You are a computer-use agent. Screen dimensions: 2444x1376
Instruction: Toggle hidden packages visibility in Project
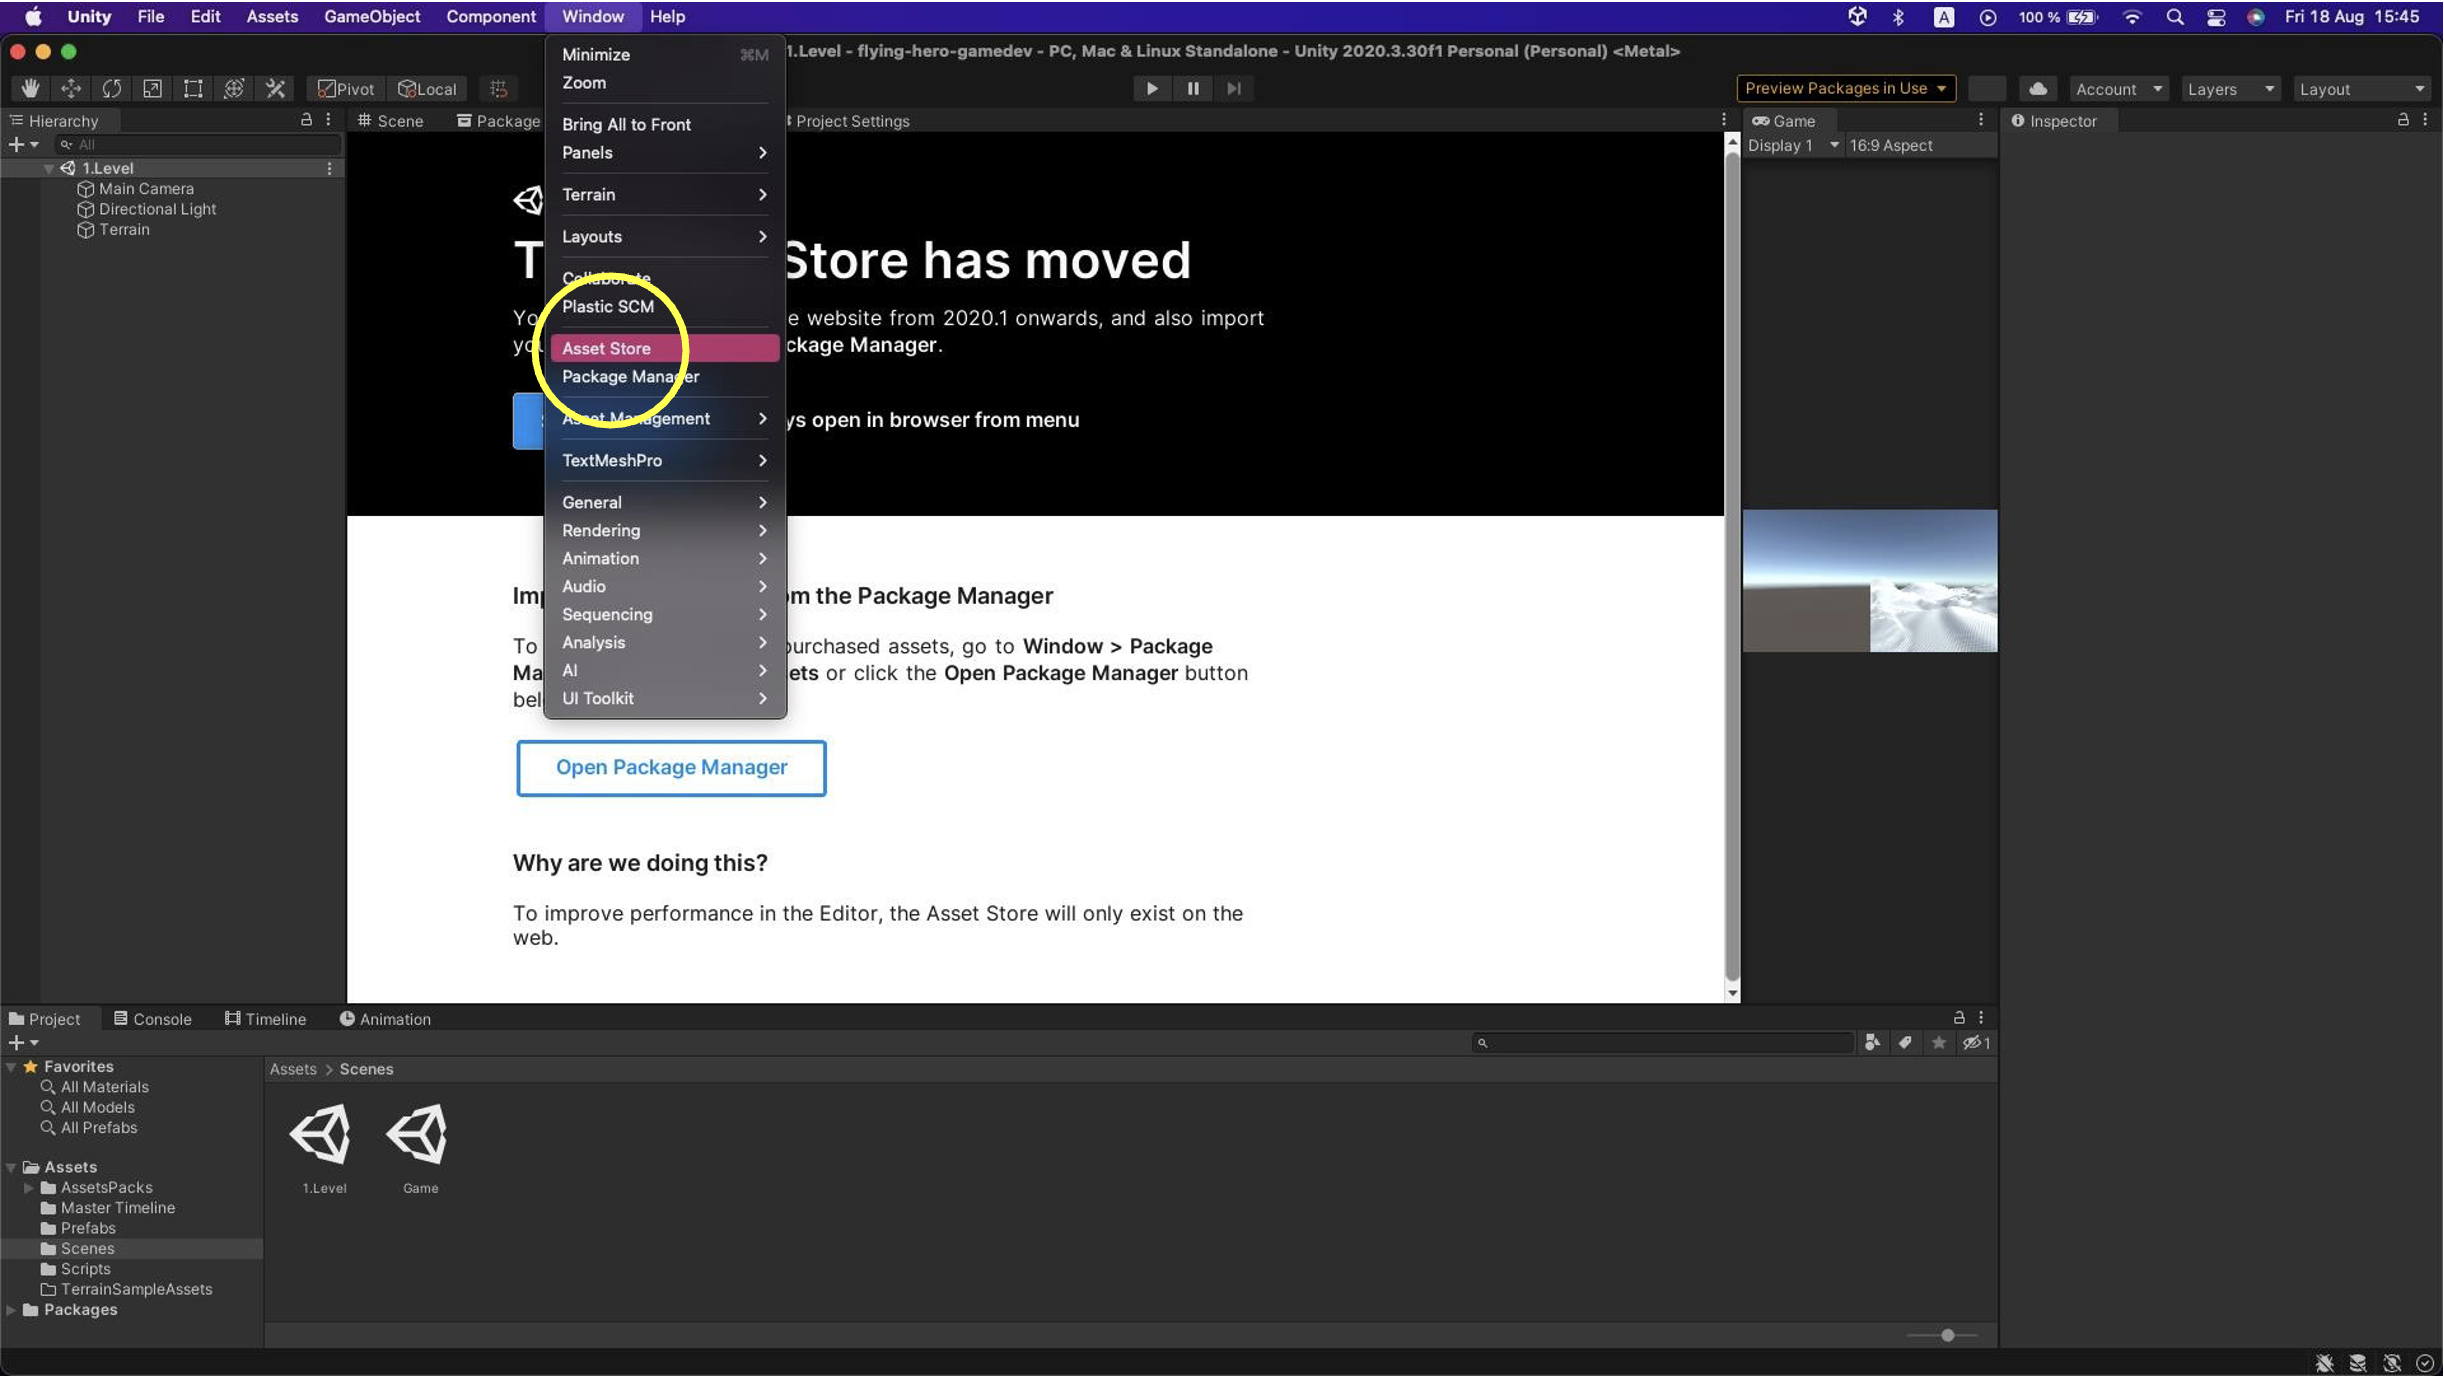1976,1043
